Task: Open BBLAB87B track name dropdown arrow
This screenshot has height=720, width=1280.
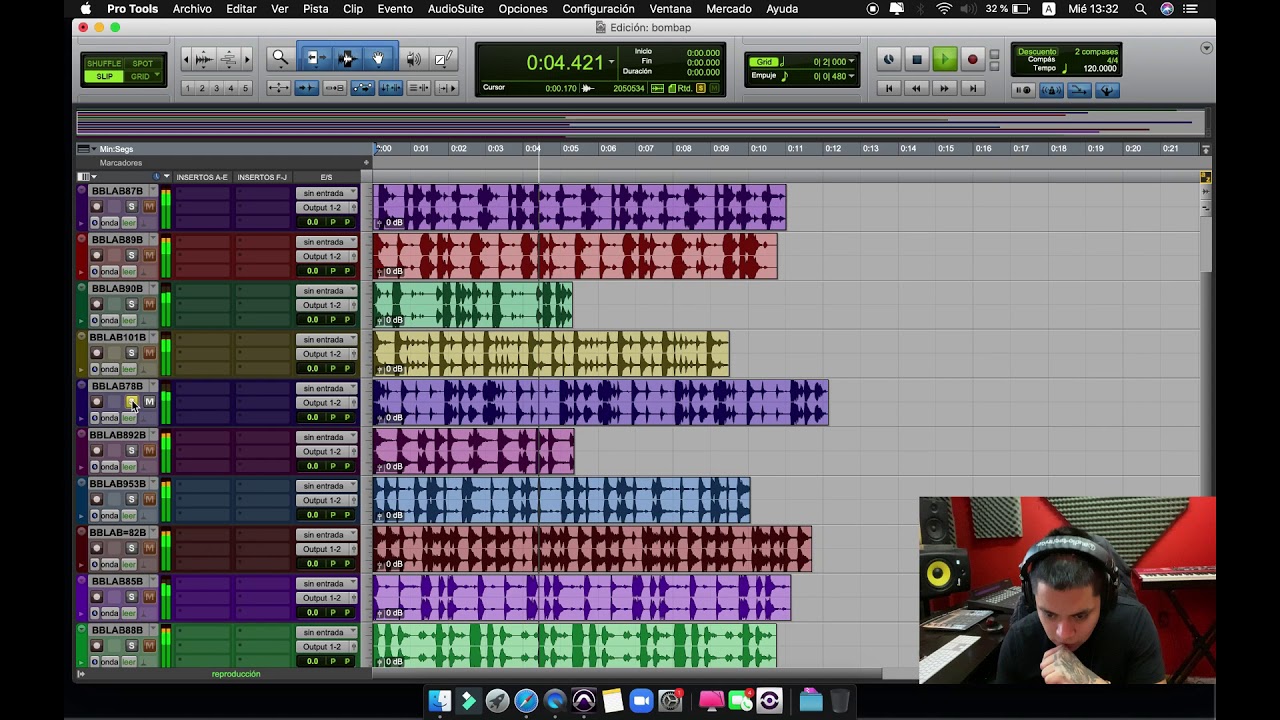Action: (152, 190)
